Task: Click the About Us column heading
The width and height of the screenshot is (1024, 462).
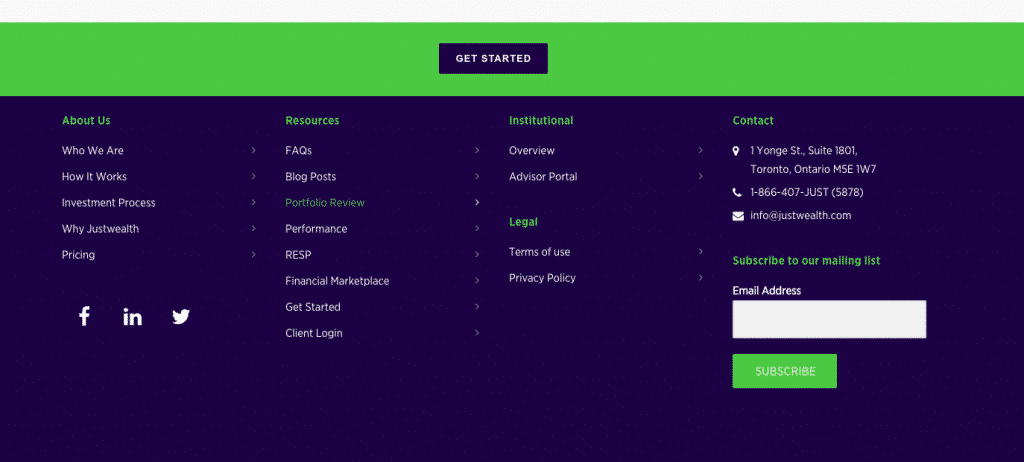Action: [x=86, y=121]
